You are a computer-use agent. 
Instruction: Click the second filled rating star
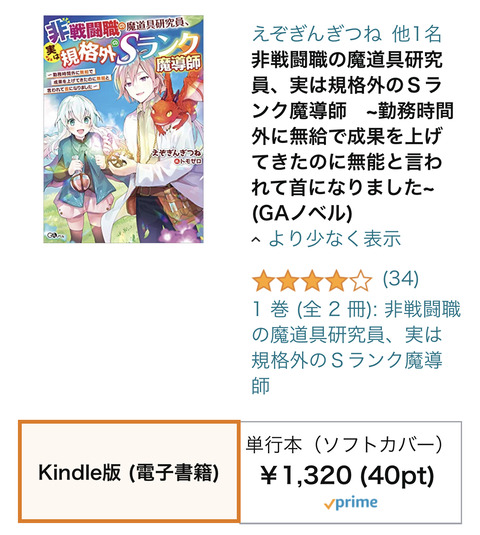click(x=288, y=280)
